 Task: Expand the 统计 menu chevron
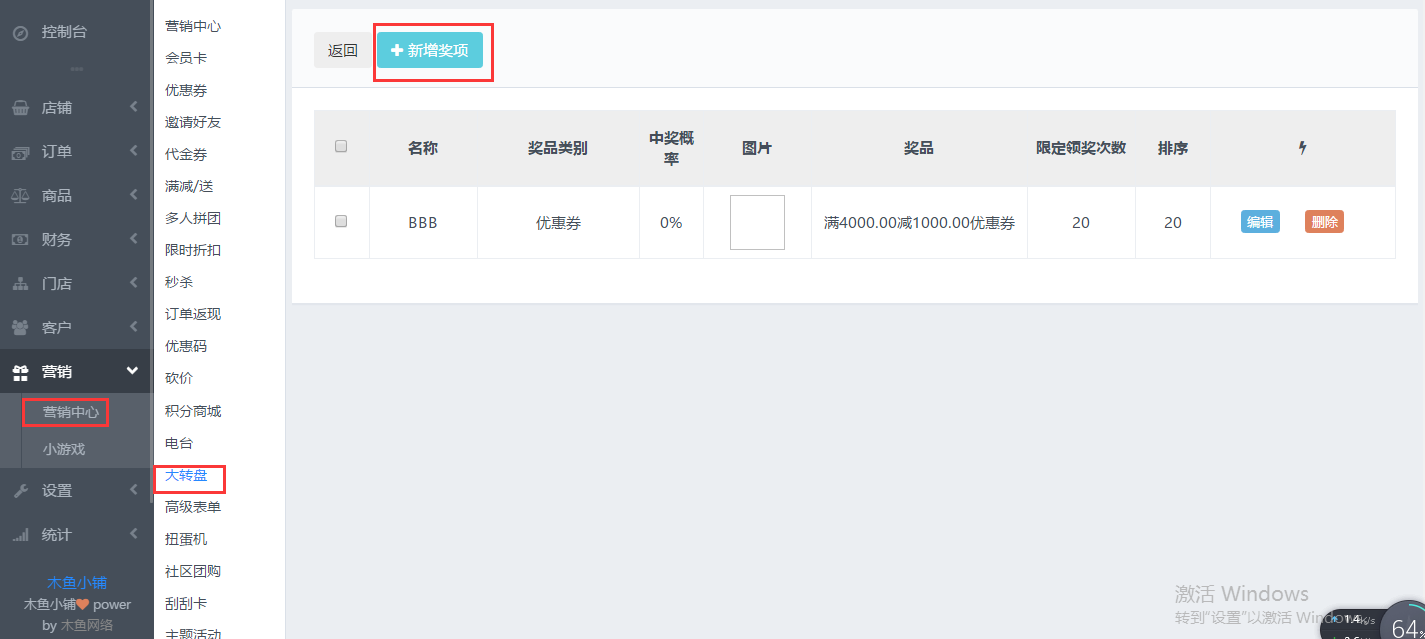133,534
